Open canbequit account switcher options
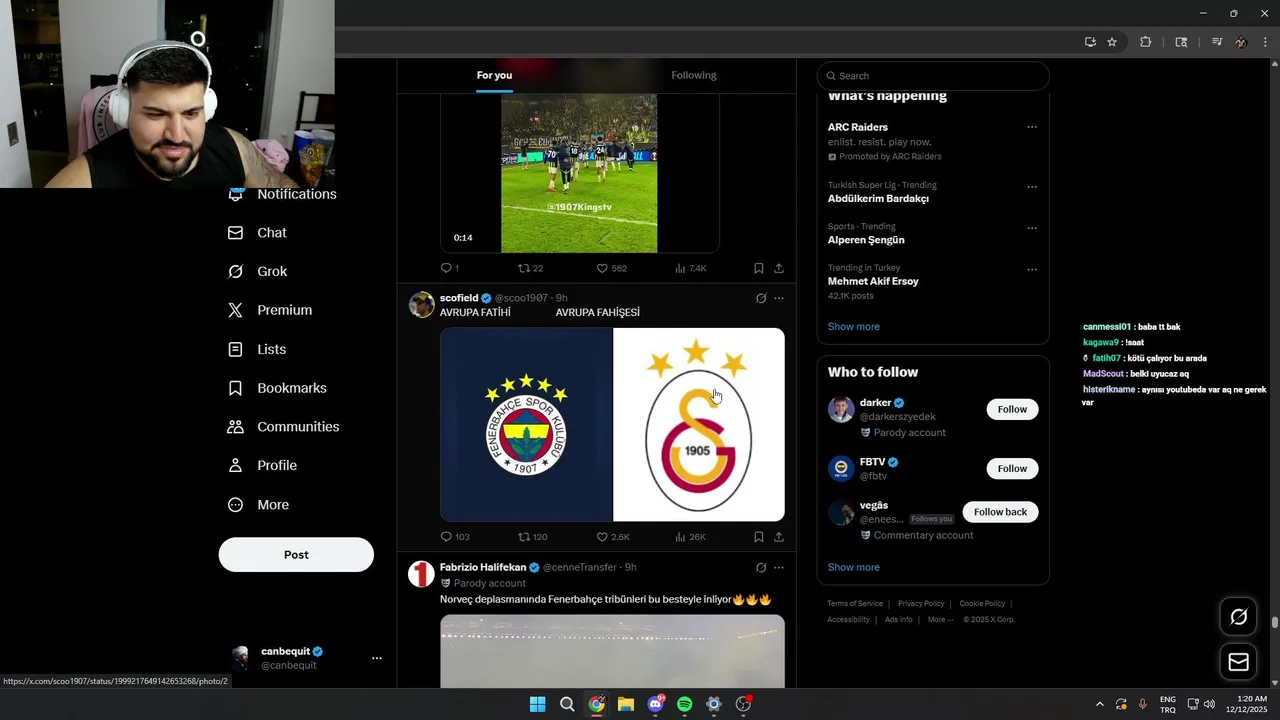This screenshot has width=1280, height=720. click(x=377, y=658)
